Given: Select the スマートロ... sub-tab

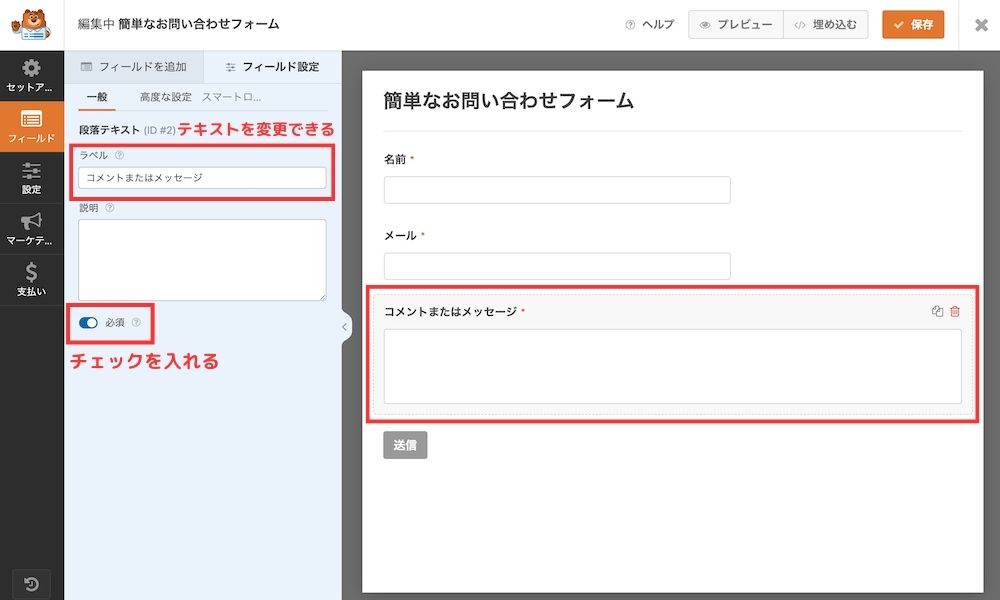Looking at the screenshot, I should [x=232, y=97].
